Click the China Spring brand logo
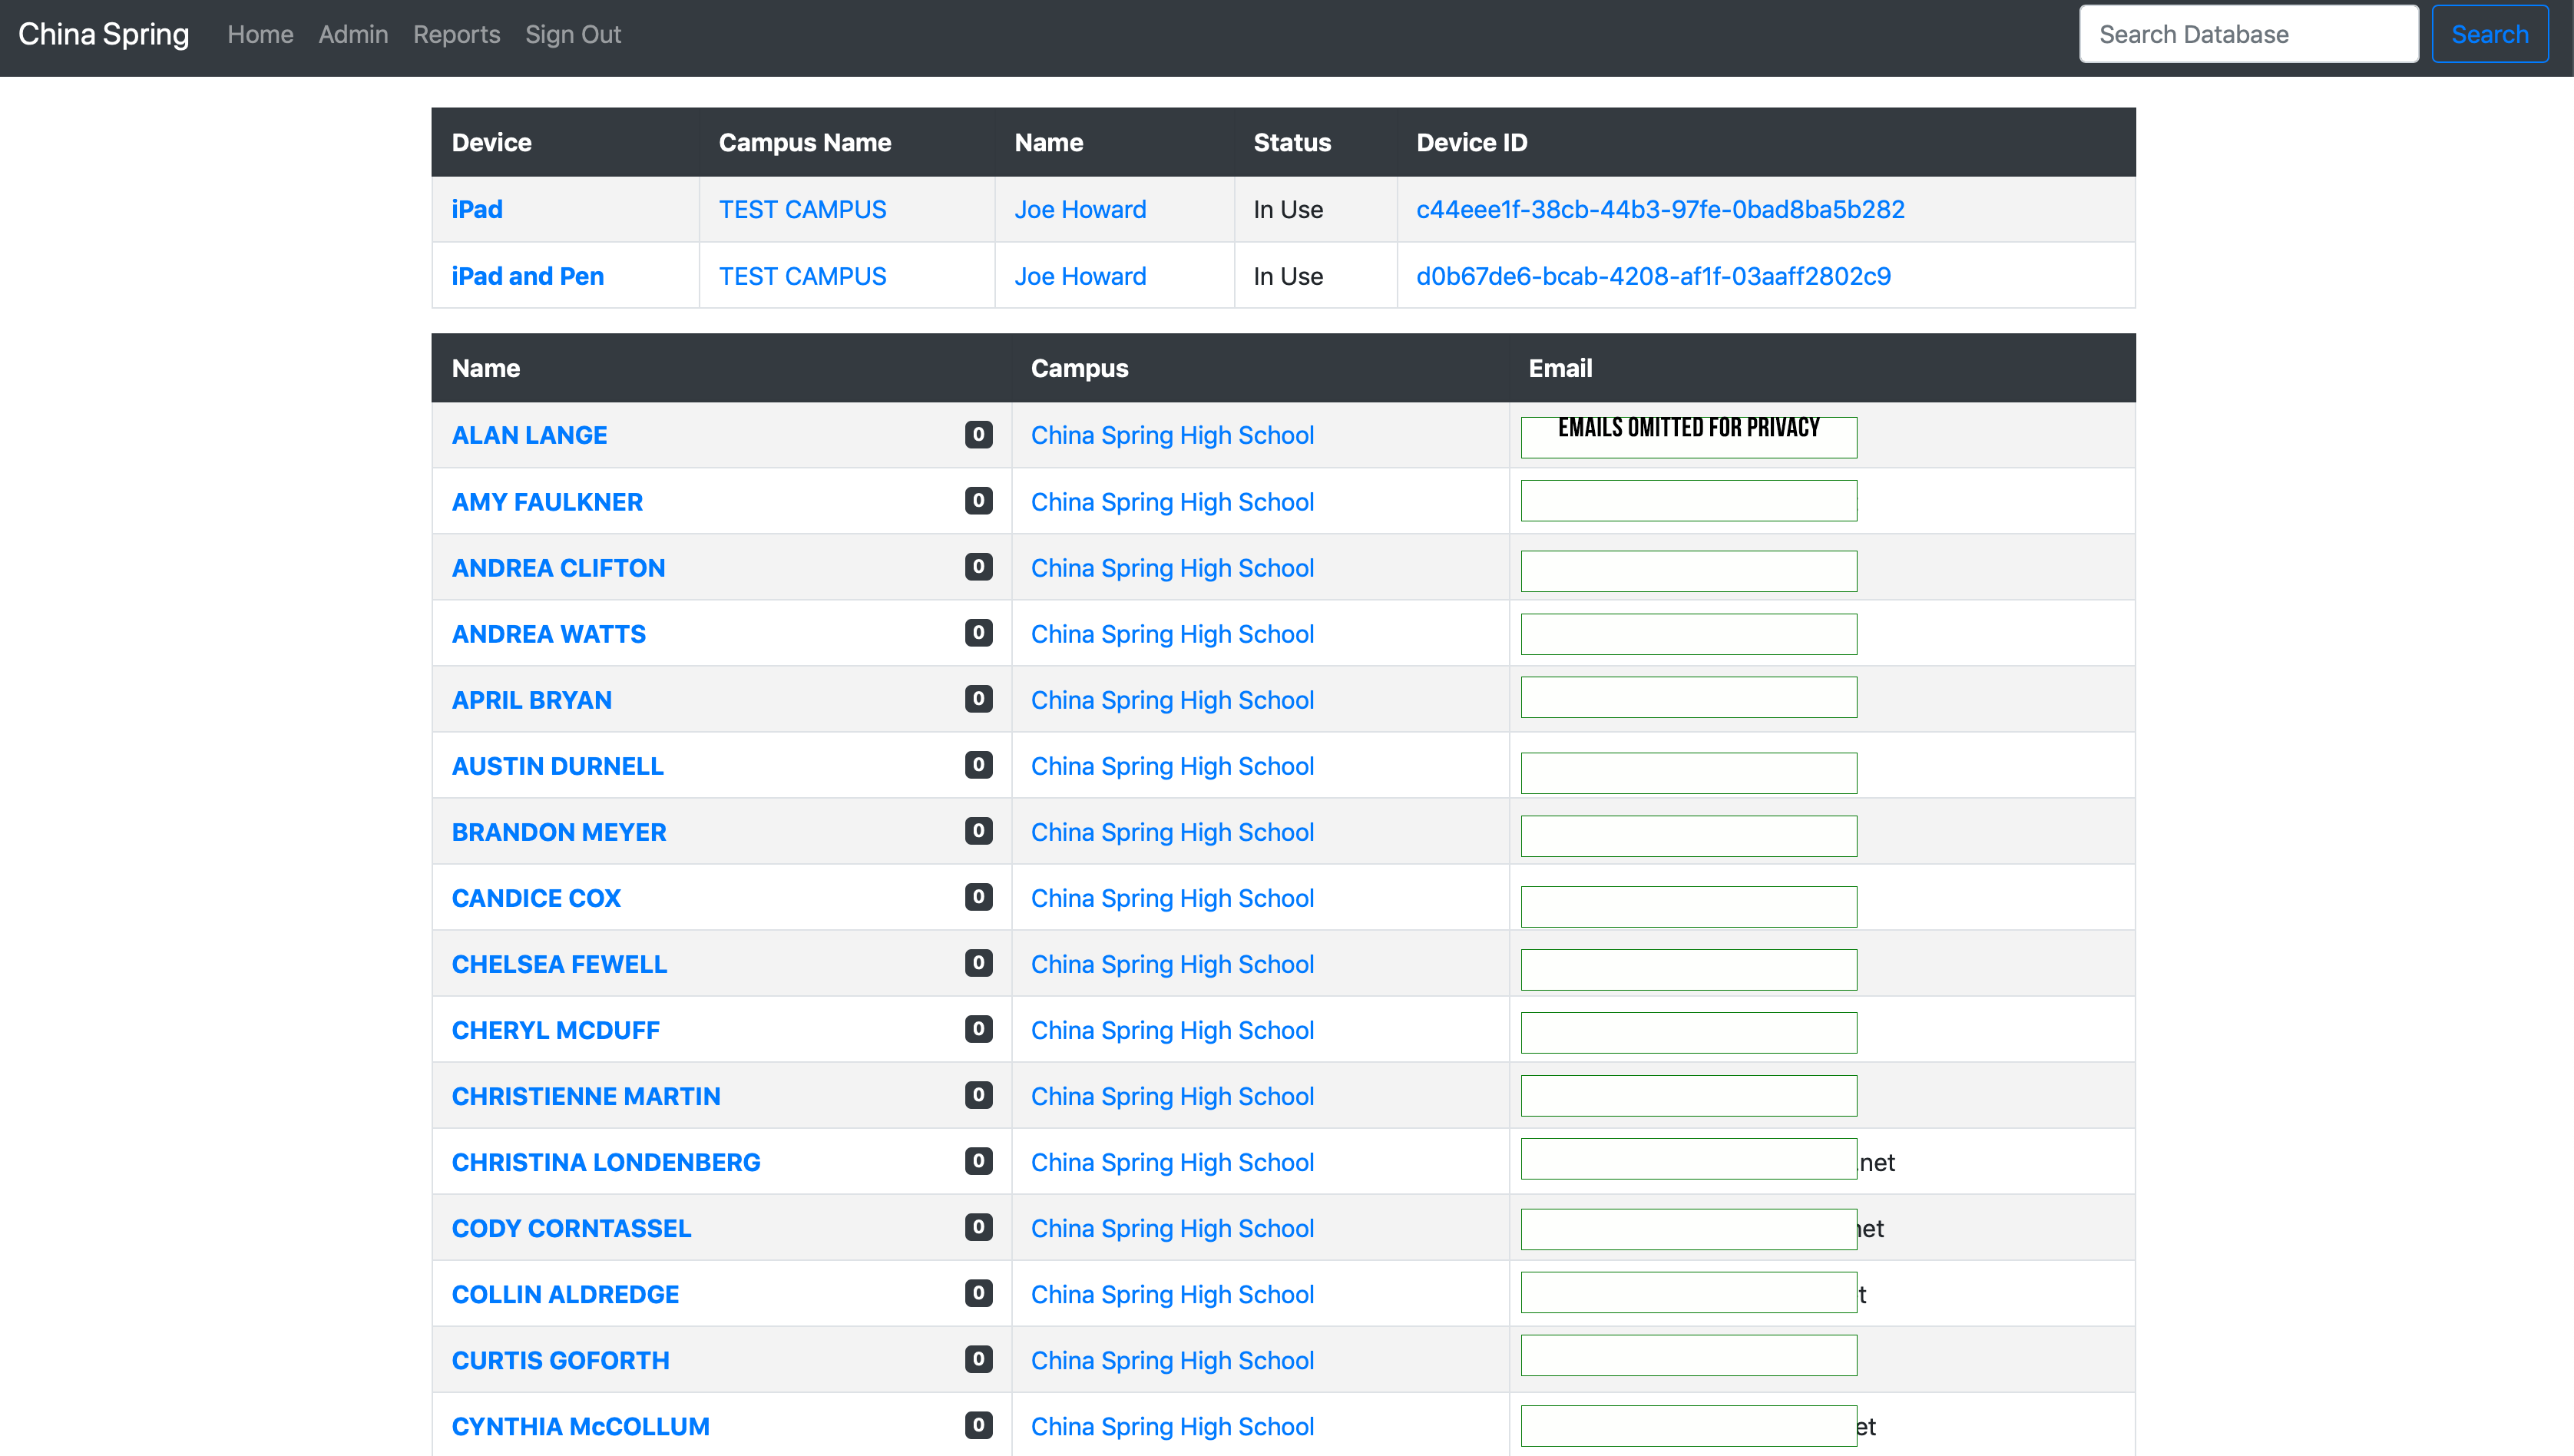Screen dimensions: 2574x1456 [x=103, y=33]
